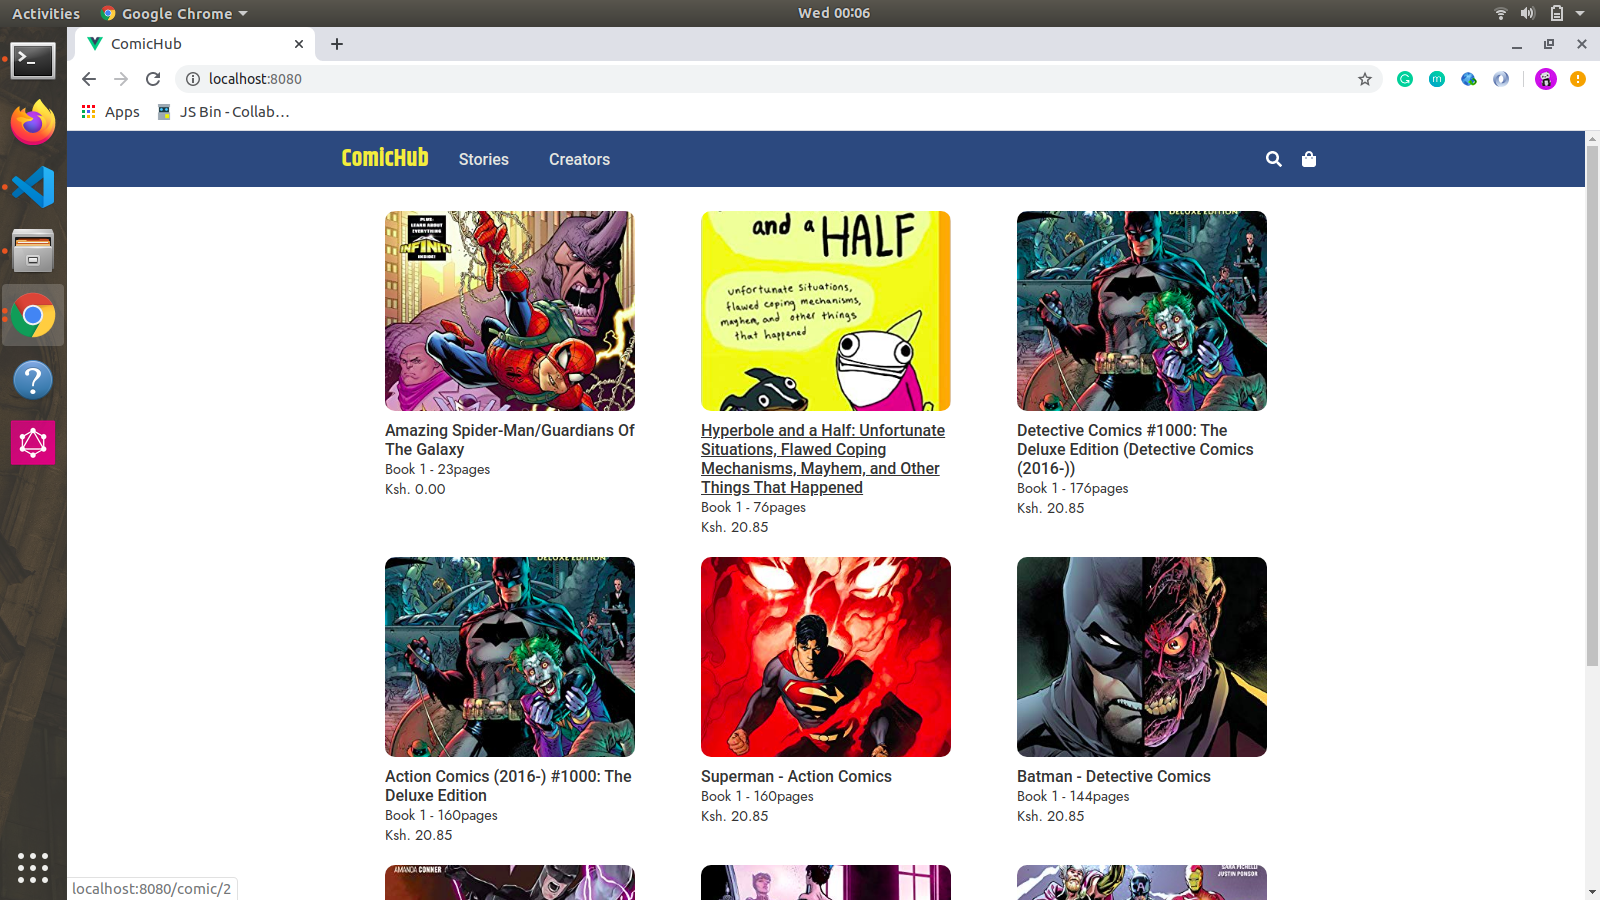Open the JS Bin bookmark
The image size is (1600, 900).
click(x=223, y=112)
